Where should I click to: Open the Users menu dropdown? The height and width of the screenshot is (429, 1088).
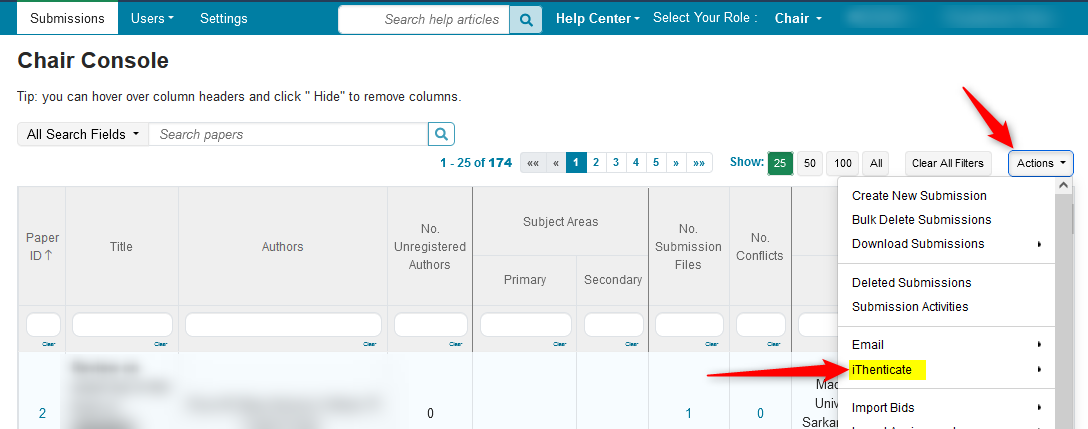(x=152, y=18)
